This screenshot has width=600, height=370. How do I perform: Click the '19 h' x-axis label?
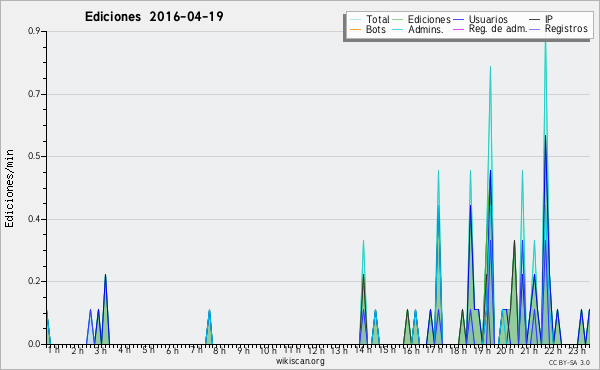pos(482,350)
